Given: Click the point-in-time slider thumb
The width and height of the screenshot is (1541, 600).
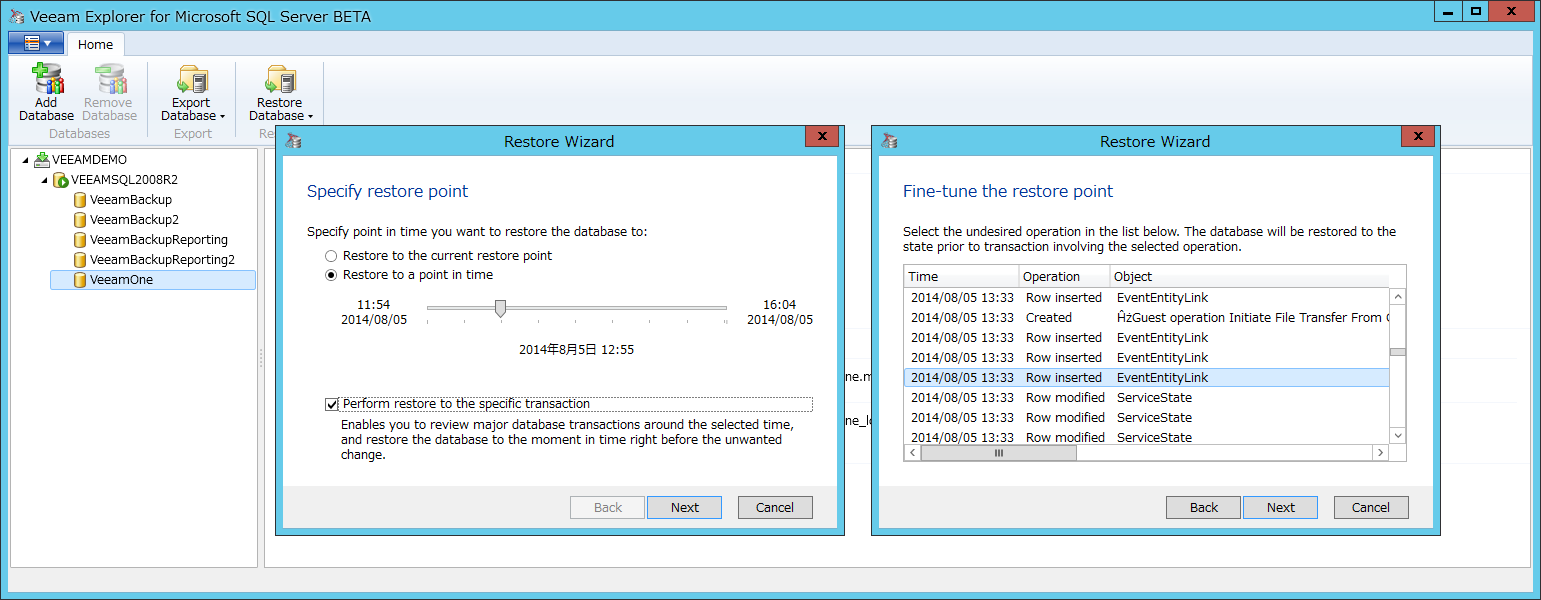Looking at the screenshot, I should (x=500, y=308).
